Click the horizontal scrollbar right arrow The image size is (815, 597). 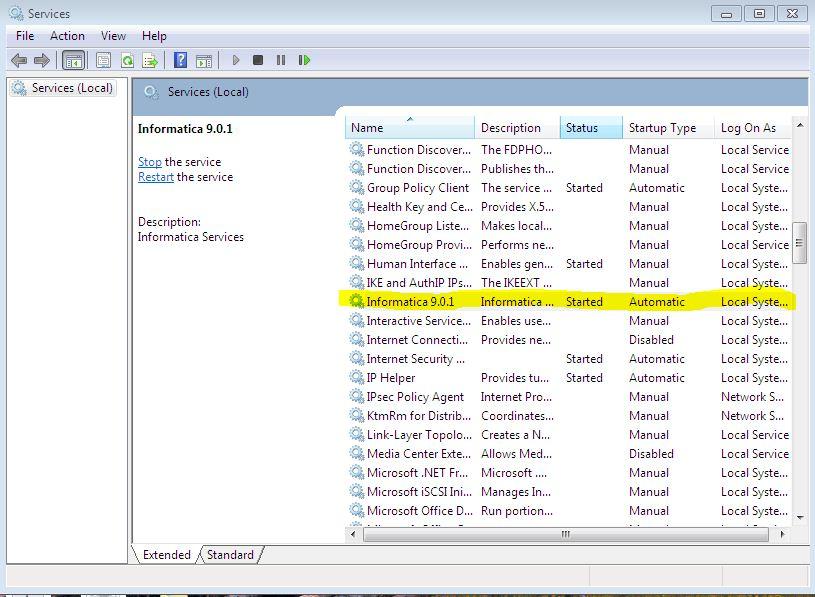[783, 534]
